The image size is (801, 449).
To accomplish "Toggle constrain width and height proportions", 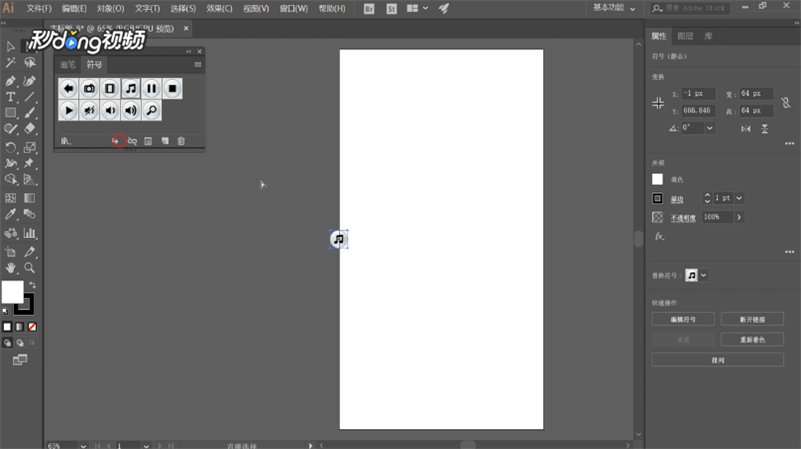I will (786, 103).
